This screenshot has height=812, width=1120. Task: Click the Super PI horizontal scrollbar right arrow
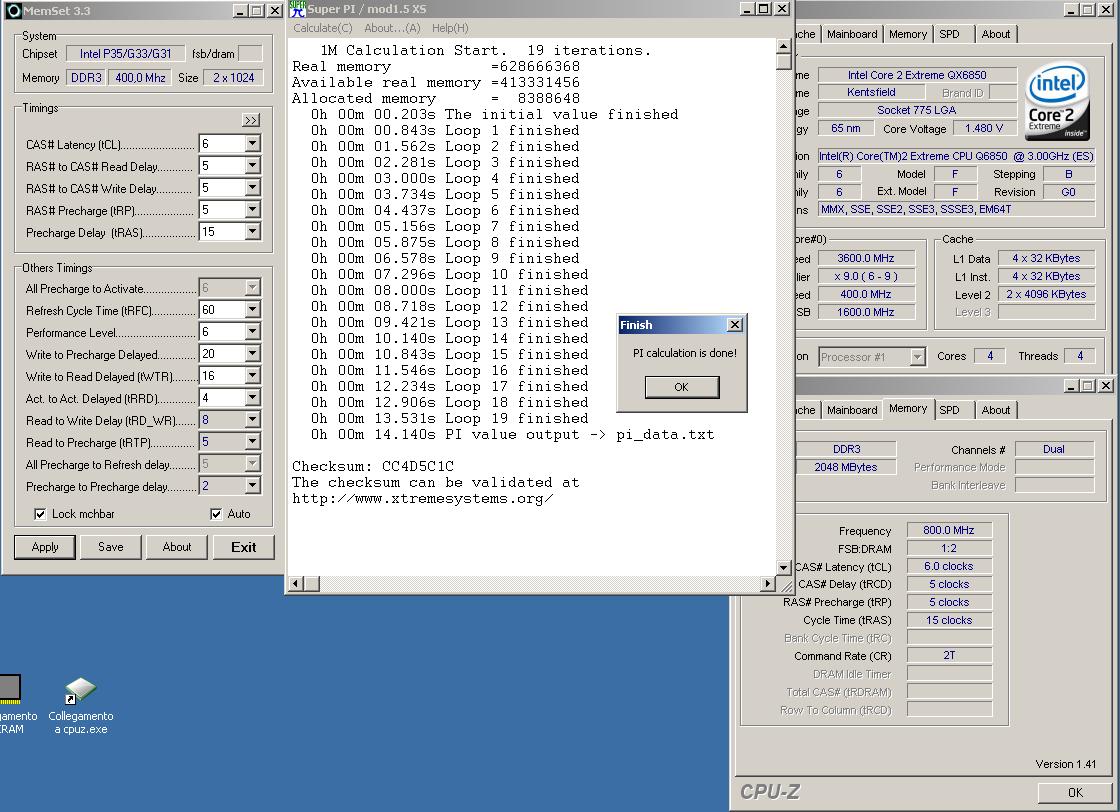[768, 584]
